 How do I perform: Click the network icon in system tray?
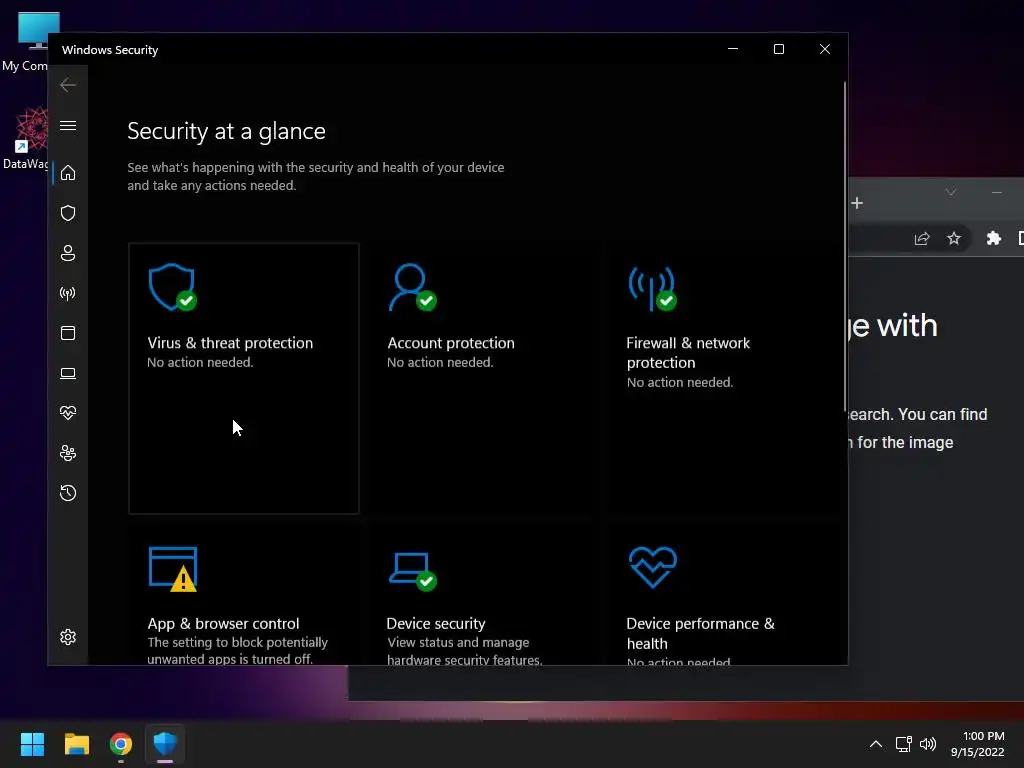pyautogui.click(x=903, y=744)
